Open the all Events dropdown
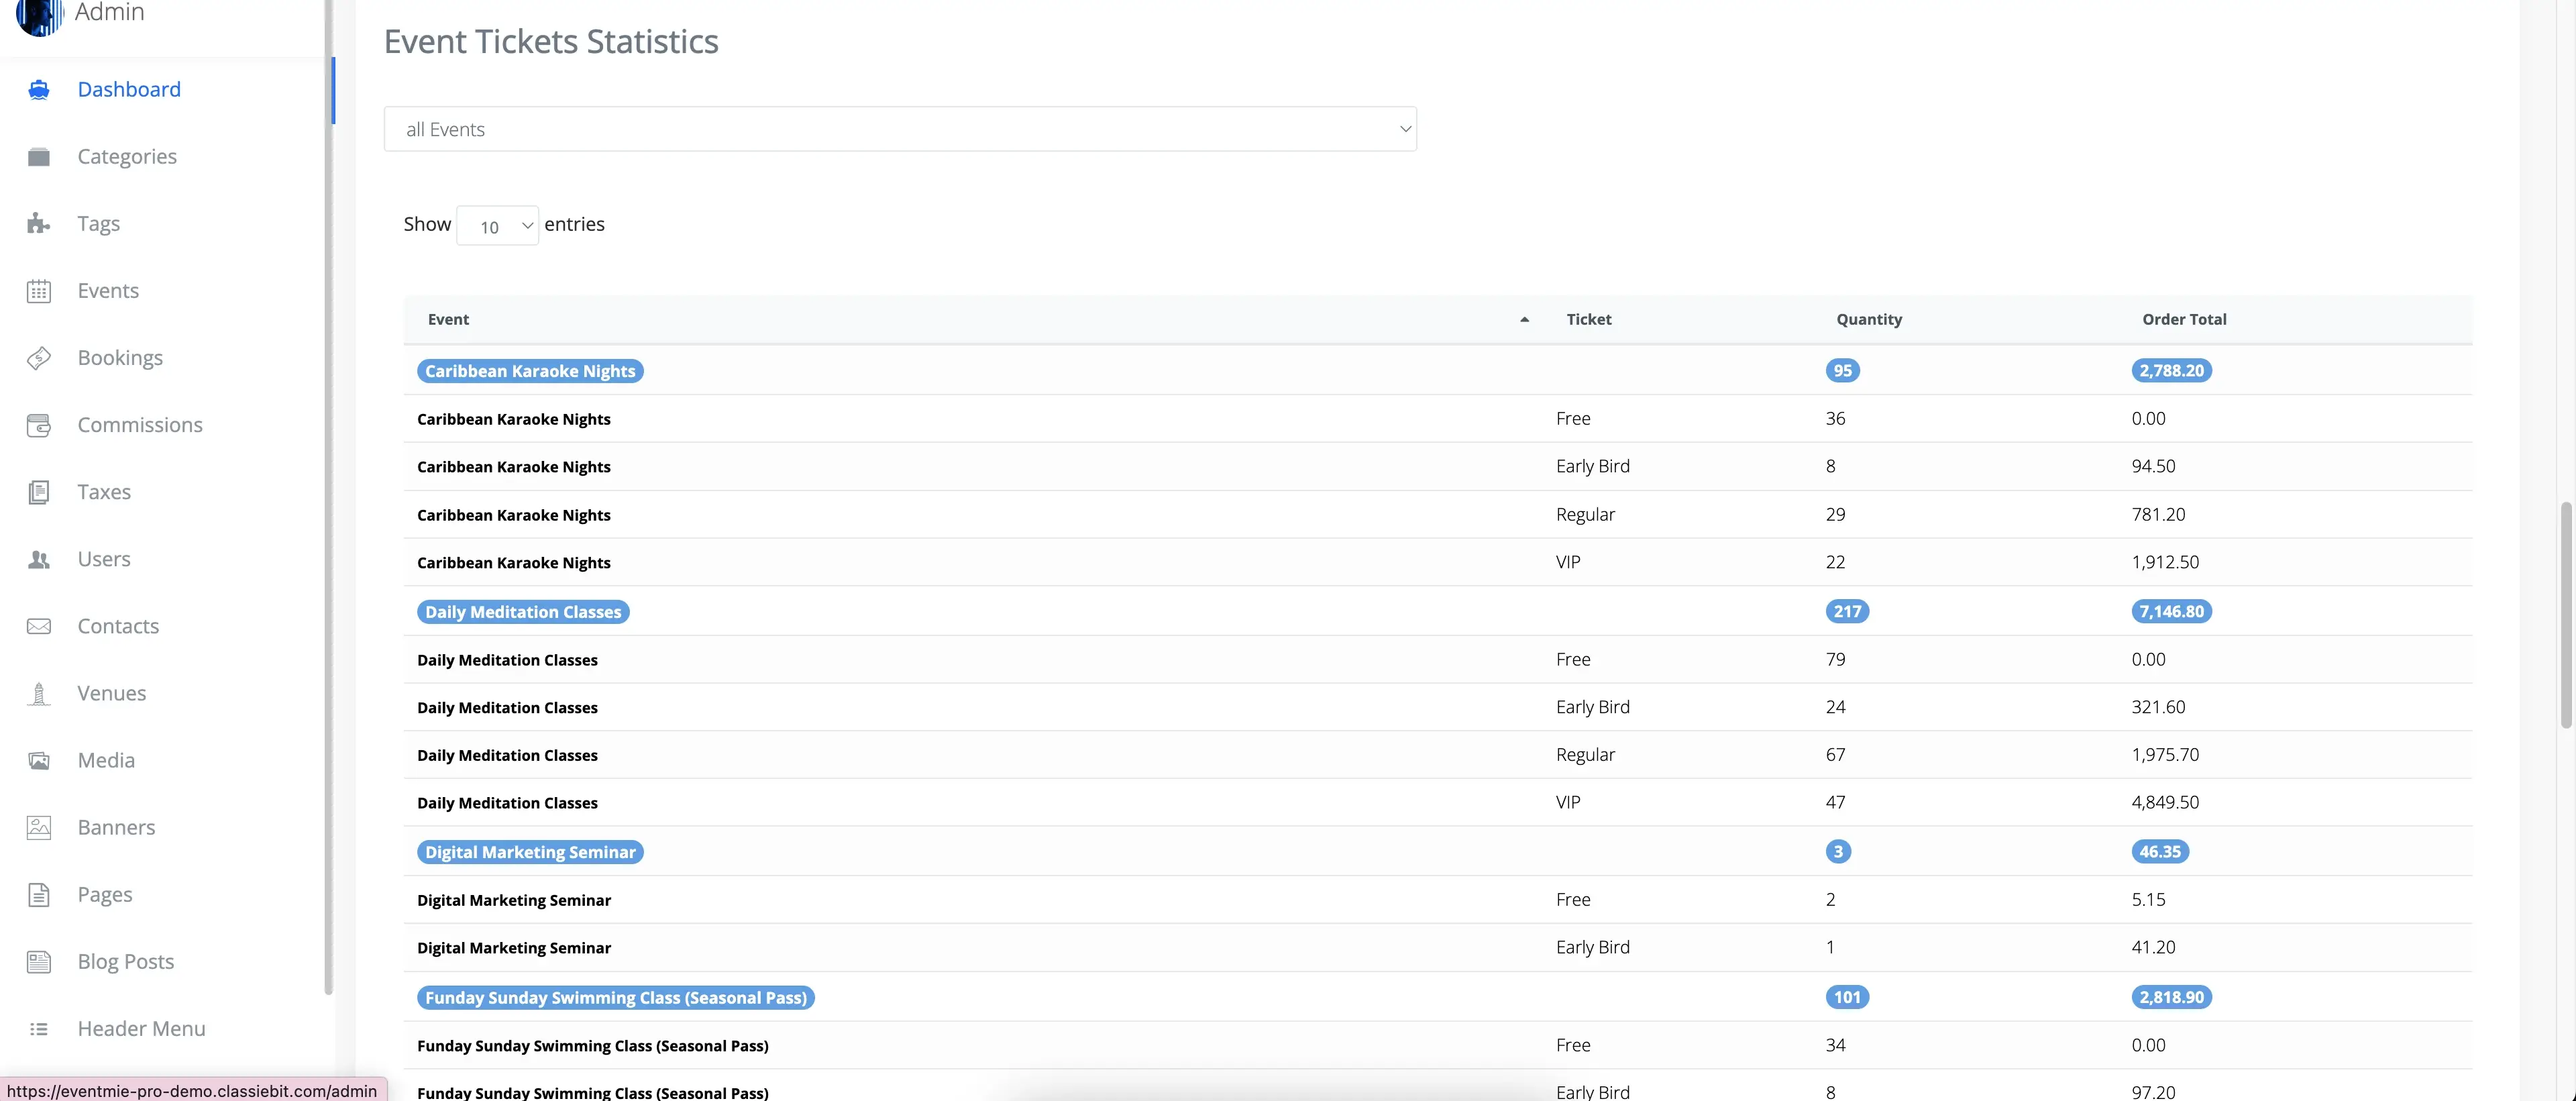2576x1101 pixels. click(899, 129)
